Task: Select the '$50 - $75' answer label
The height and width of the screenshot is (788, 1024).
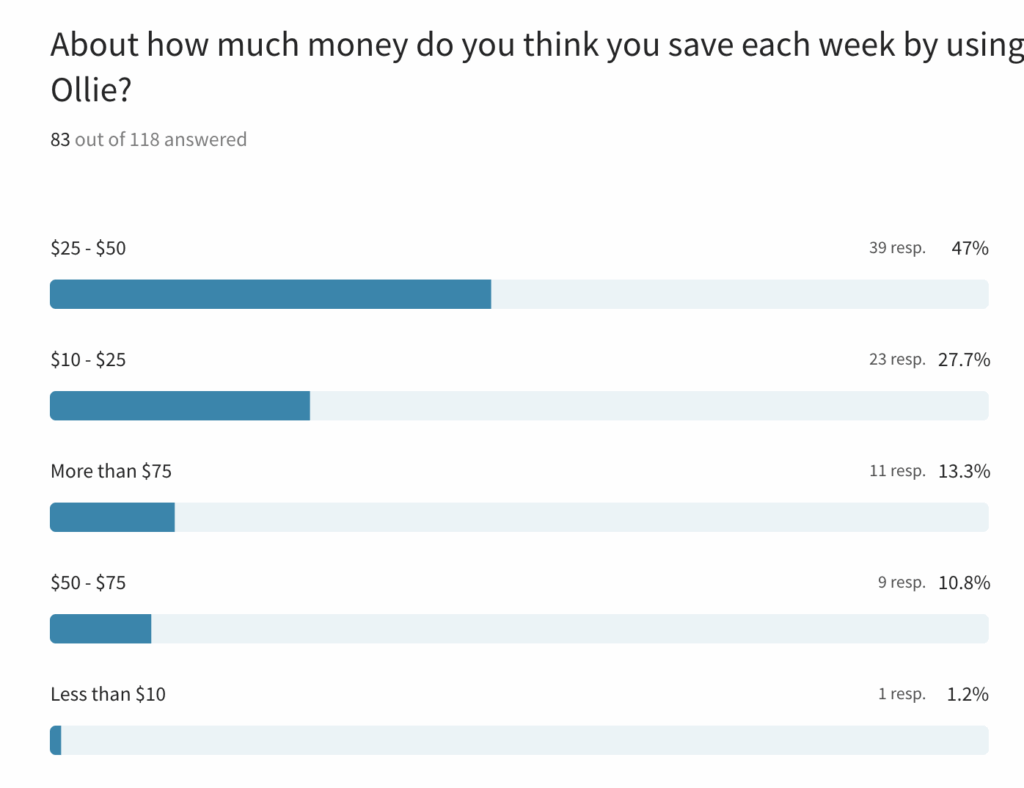Action: pyautogui.click(x=88, y=582)
